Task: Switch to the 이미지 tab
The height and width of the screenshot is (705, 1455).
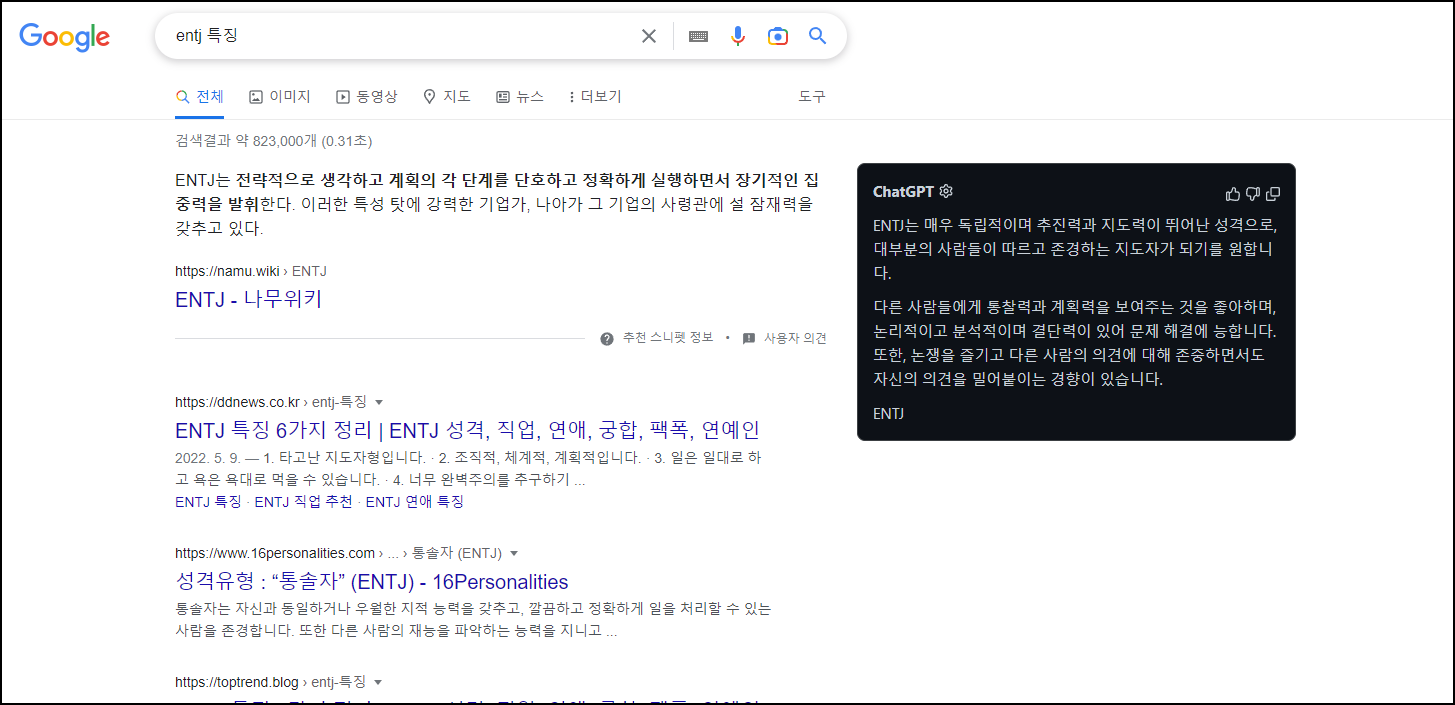Action: click(x=280, y=97)
